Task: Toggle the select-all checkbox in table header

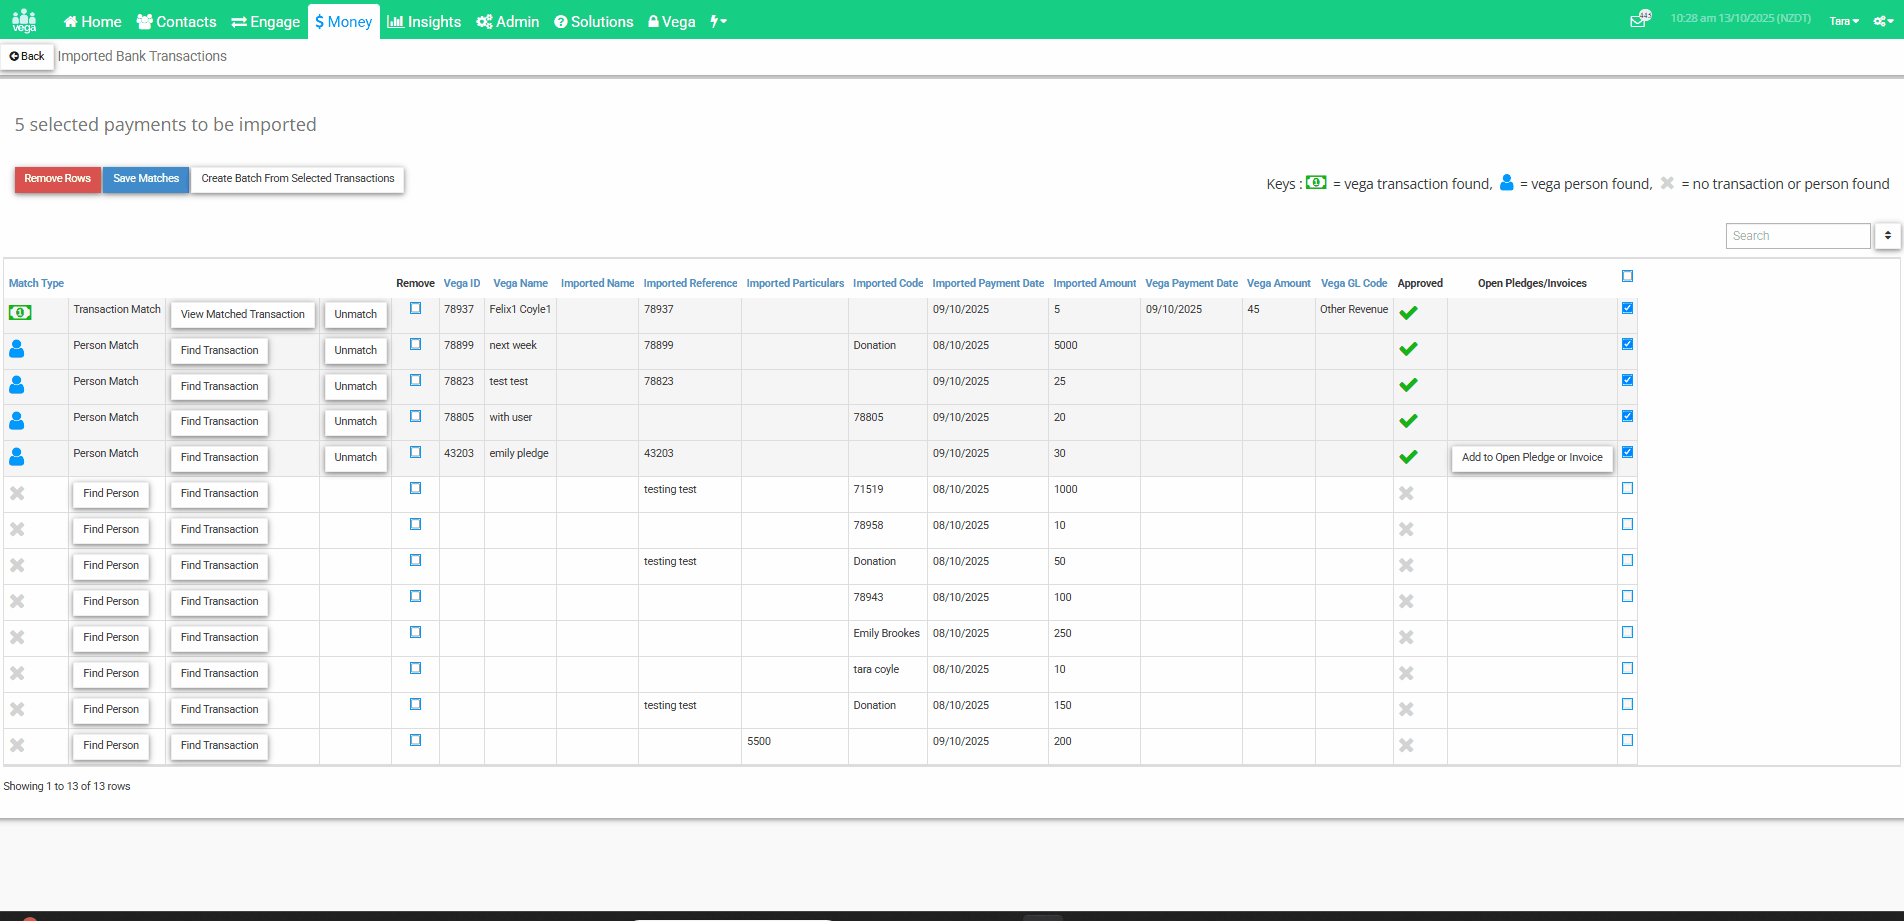Action: coord(1627,276)
